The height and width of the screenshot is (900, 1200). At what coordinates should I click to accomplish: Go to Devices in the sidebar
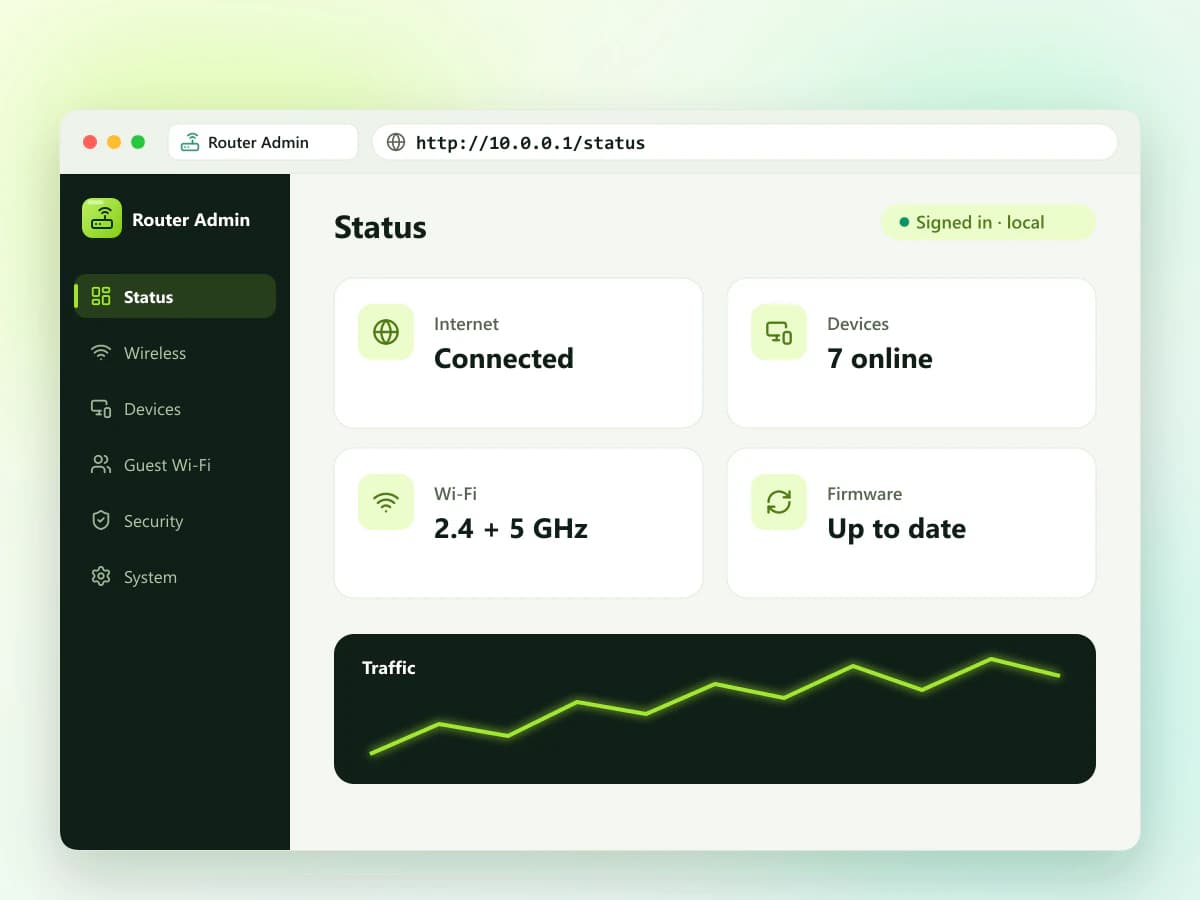(175, 408)
